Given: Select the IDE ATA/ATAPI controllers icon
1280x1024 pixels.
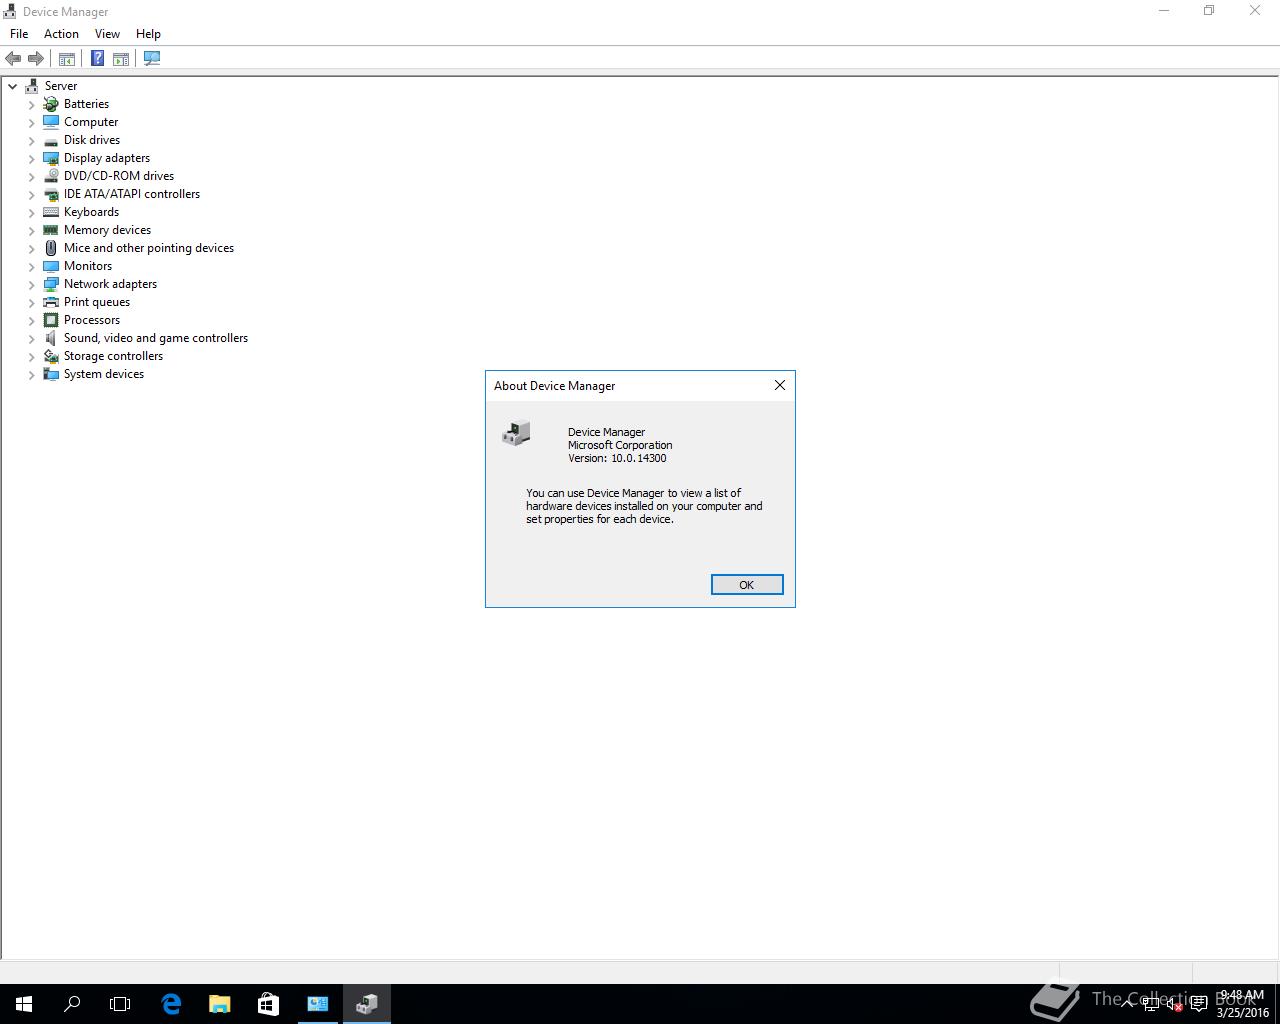Looking at the screenshot, I should (x=51, y=194).
